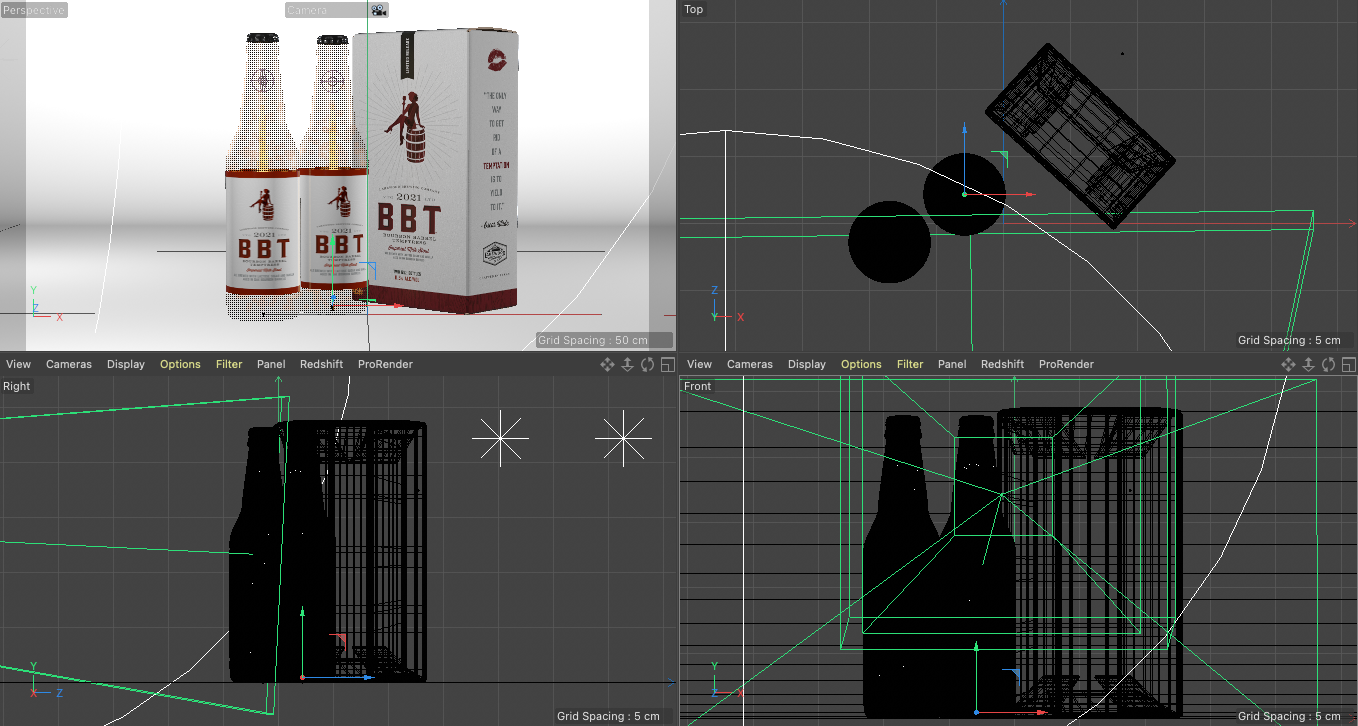Click the zoom-camera icon in Front viewport
The width and height of the screenshot is (1358, 726).
point(1309,364)
